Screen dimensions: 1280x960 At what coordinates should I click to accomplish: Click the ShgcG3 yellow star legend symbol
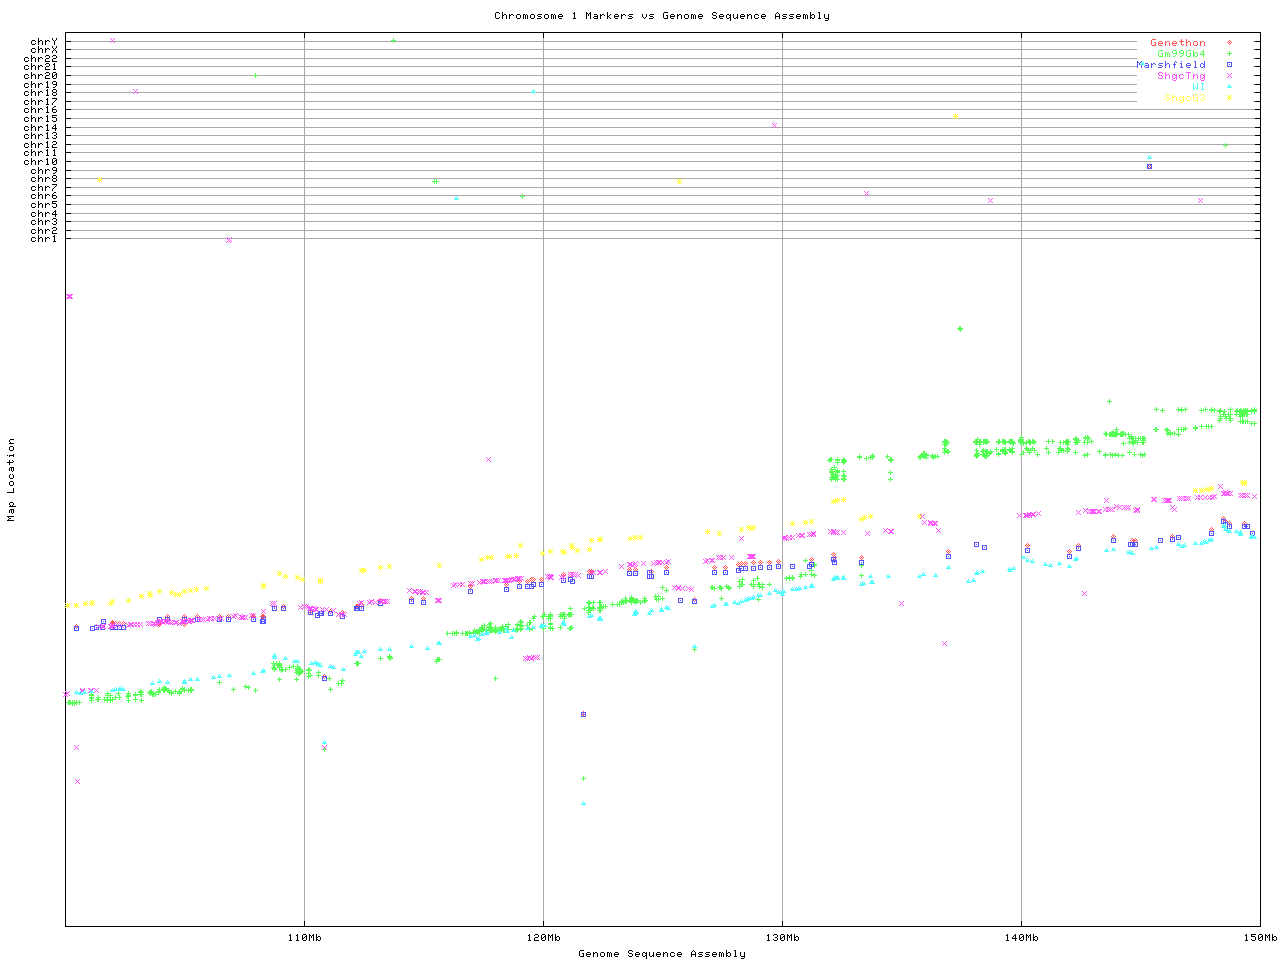coord(1229,98)
